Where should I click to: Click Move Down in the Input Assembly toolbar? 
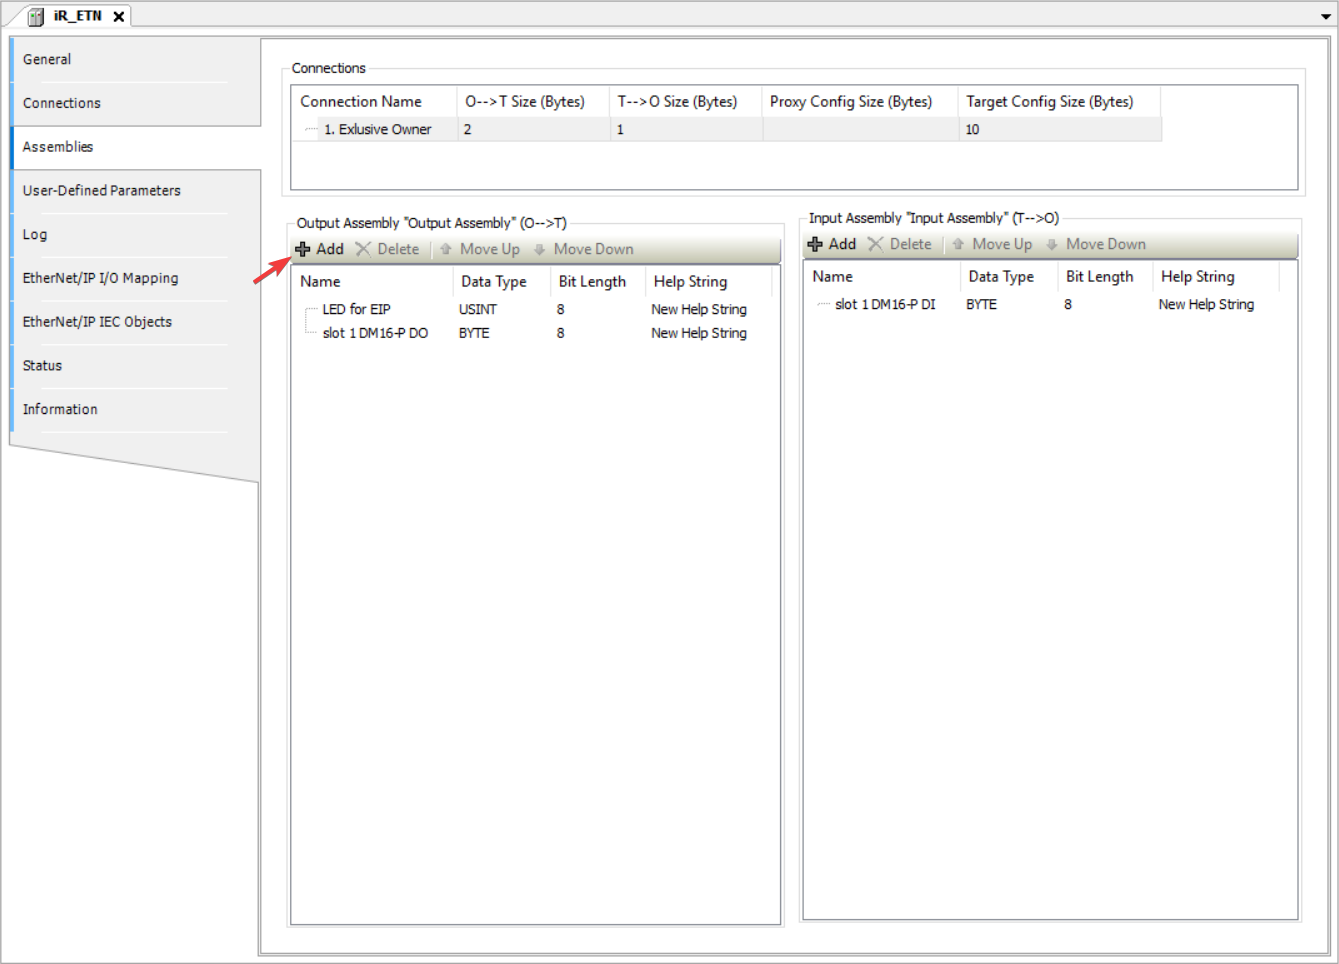pos(1096,244)
